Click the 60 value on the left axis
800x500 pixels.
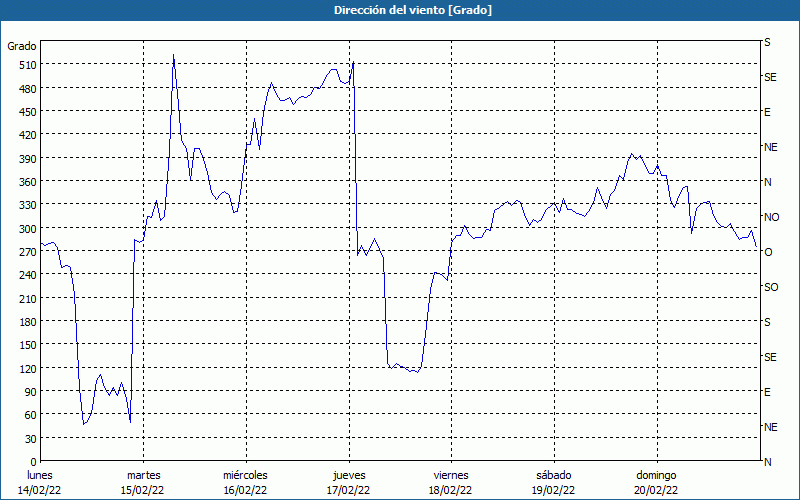[x=31, y=415]
